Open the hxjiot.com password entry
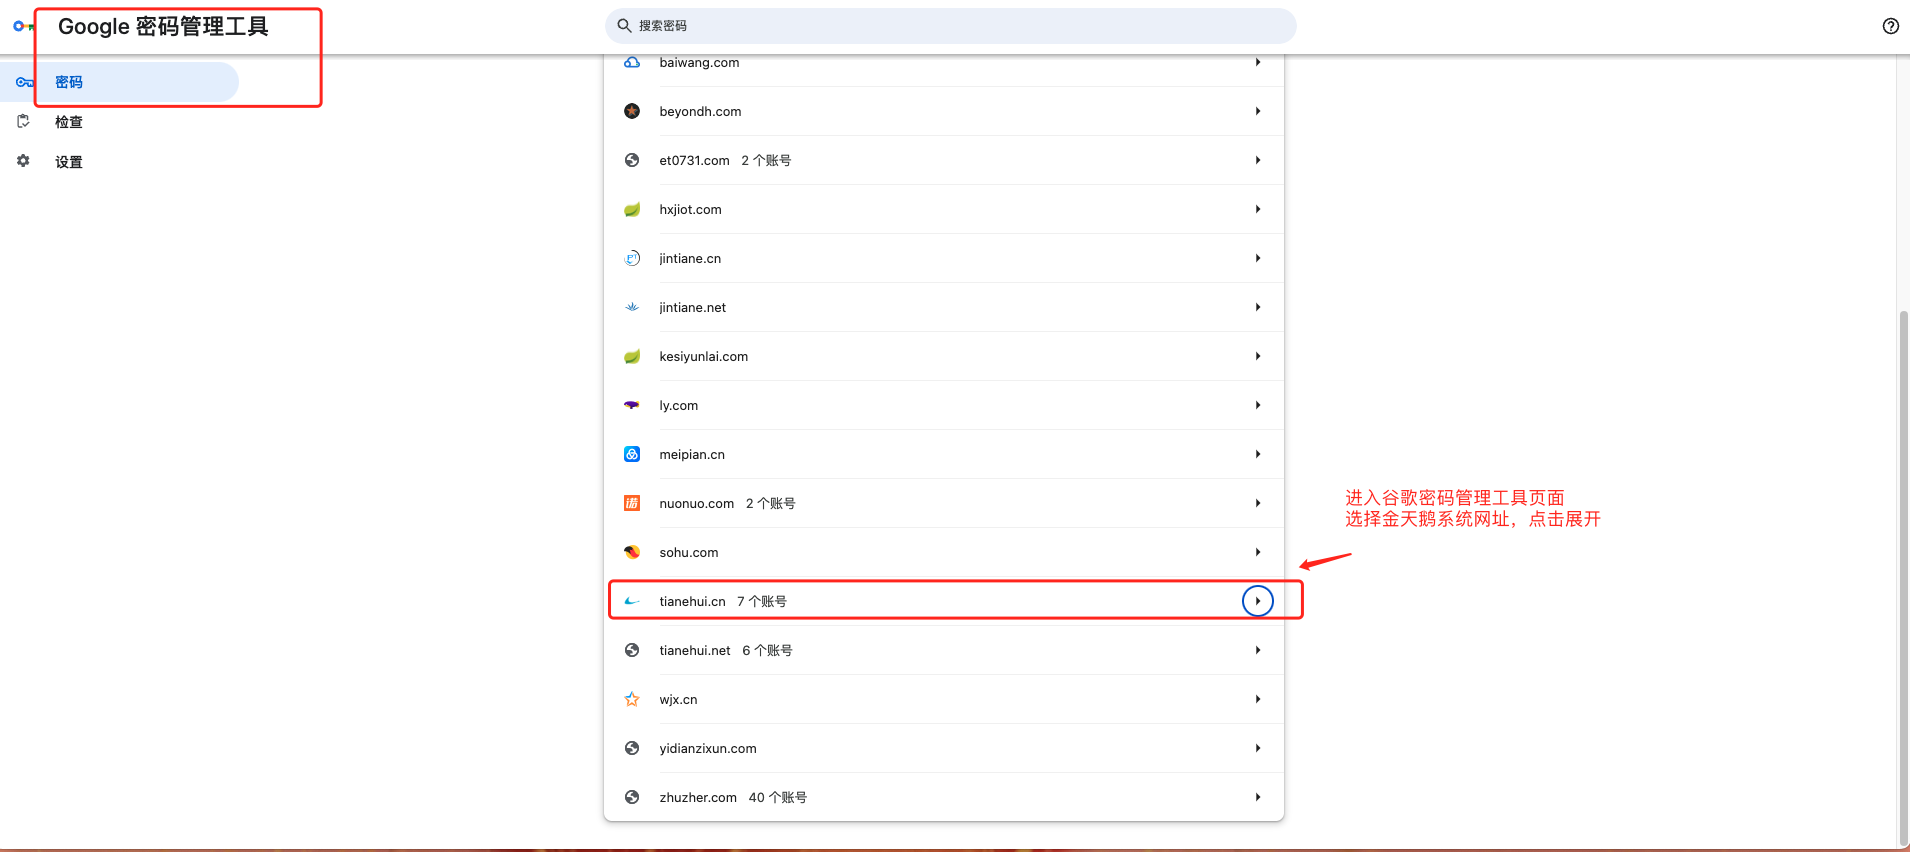Screen dimensions: 1910x852 (x=944, y=209)
